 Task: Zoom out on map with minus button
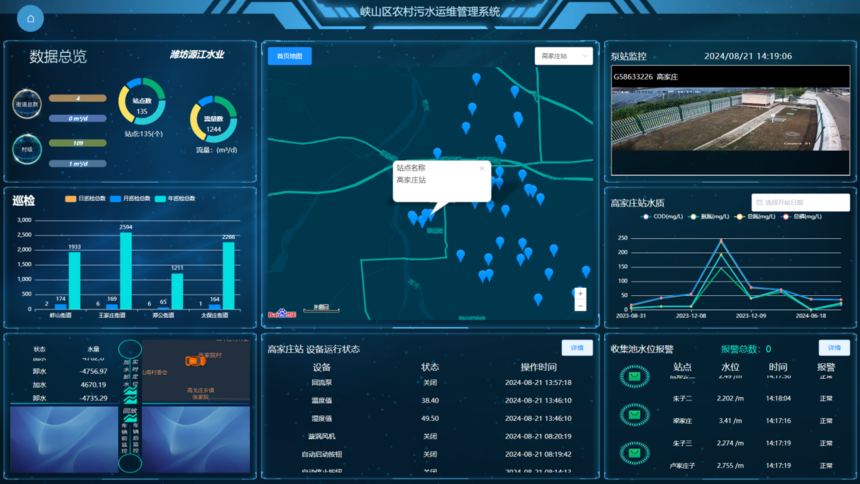(580, 306)
